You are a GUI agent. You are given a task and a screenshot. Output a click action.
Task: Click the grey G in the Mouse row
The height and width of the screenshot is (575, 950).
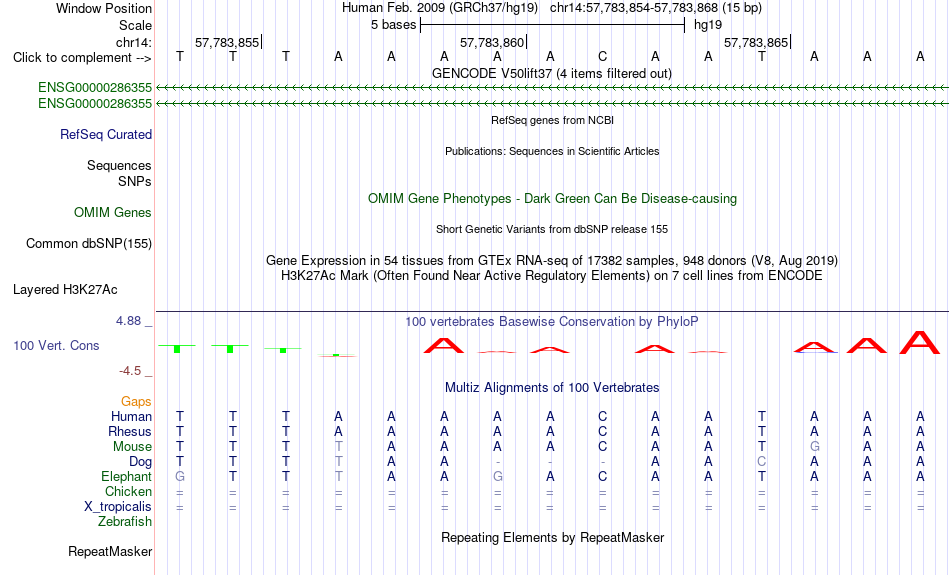[x=814, y=447]
